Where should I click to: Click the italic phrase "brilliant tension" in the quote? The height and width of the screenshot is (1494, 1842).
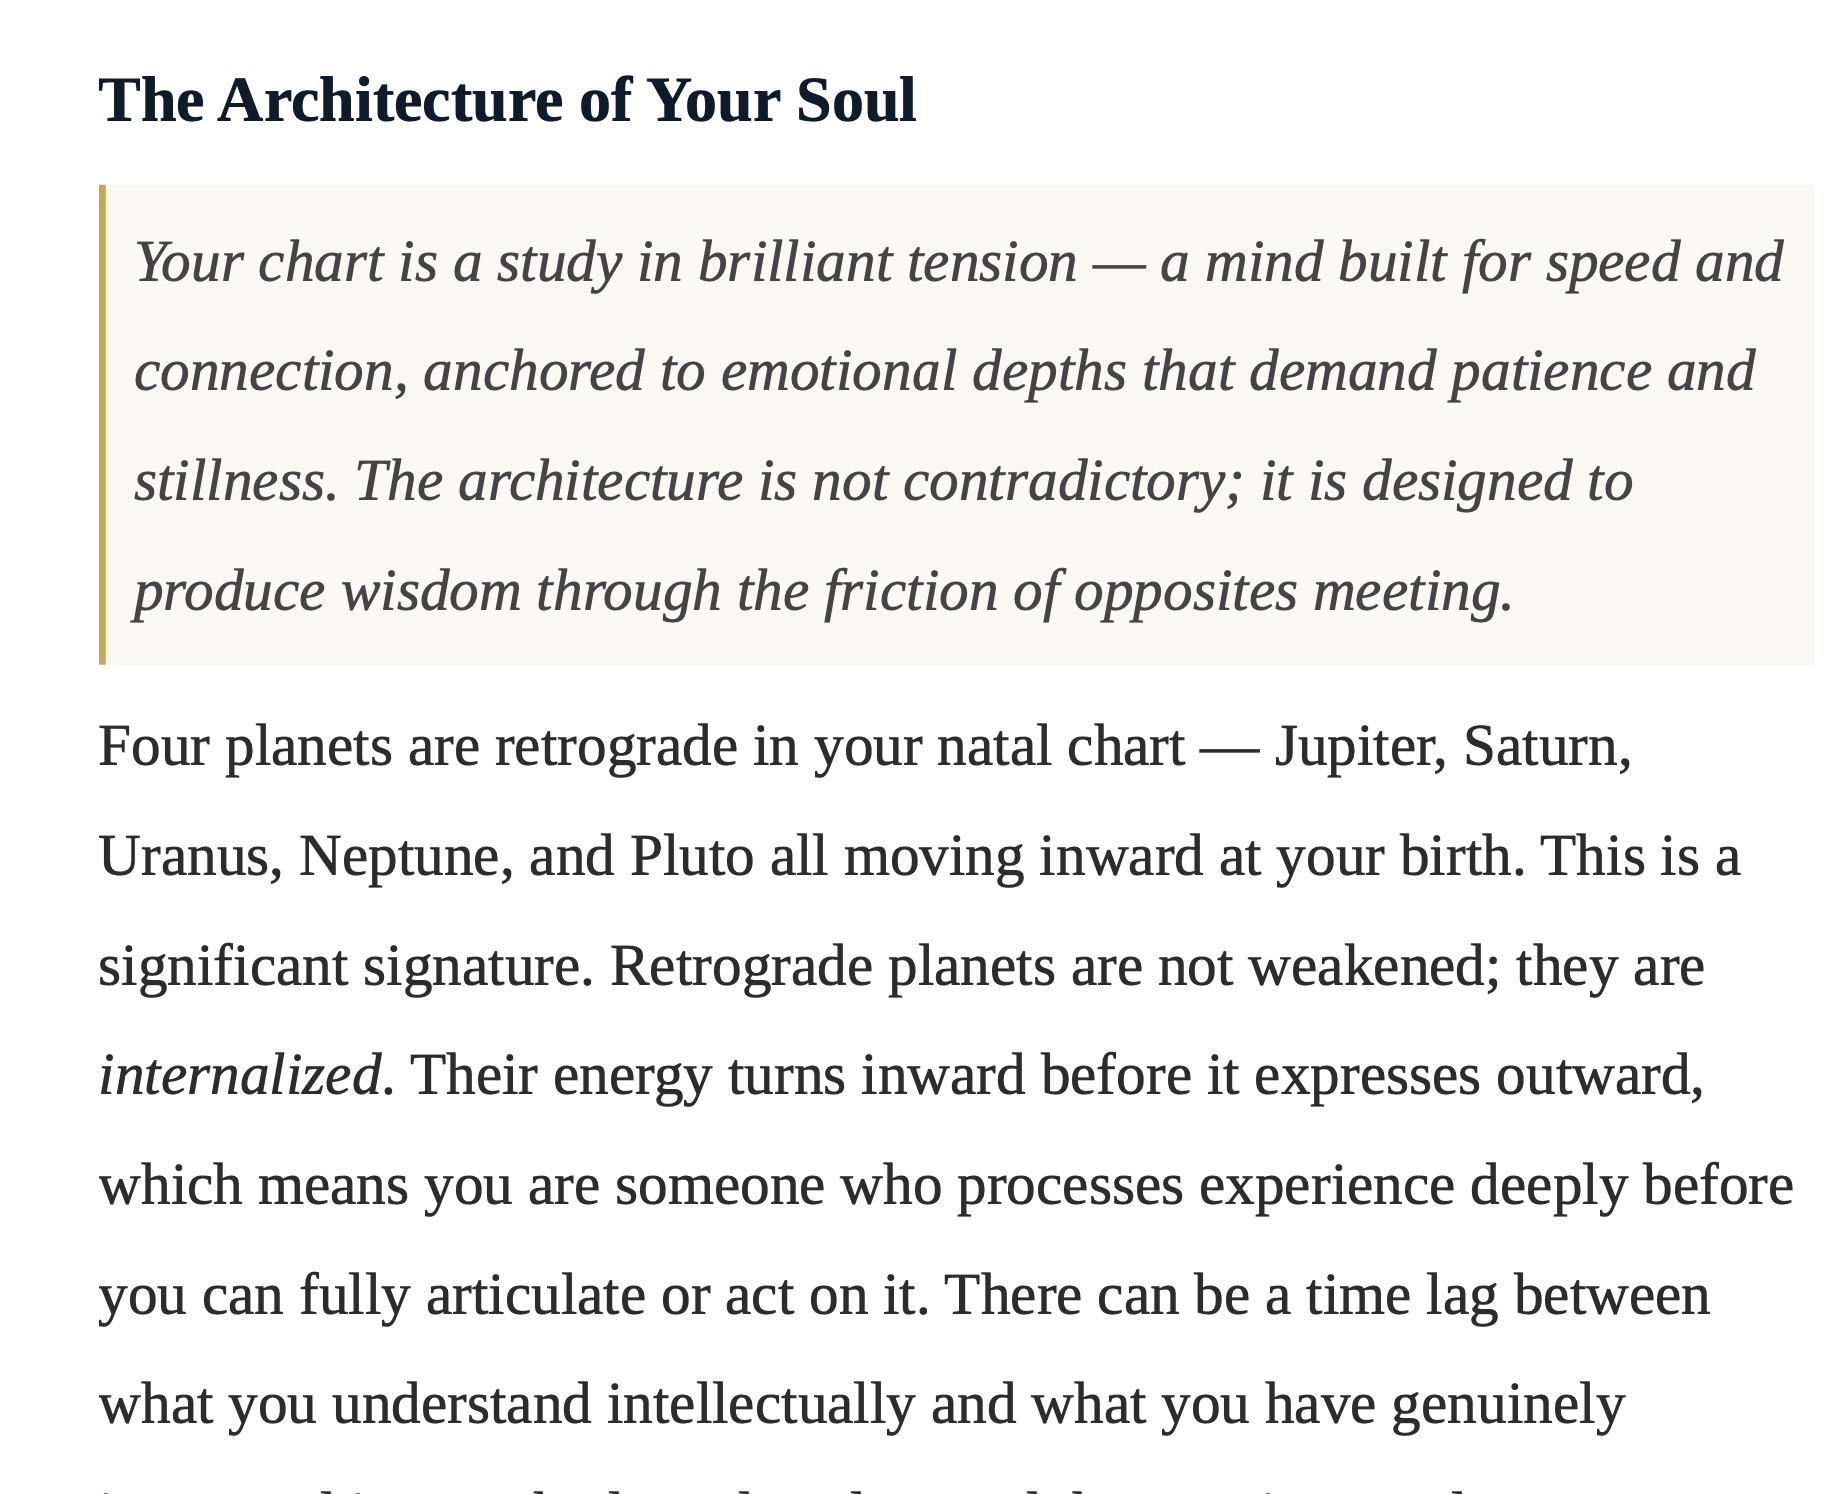click(887, 263)
